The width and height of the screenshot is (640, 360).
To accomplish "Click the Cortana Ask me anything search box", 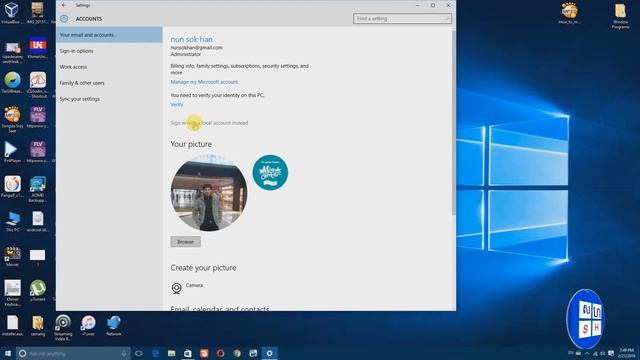I will (x=73, y=353).
